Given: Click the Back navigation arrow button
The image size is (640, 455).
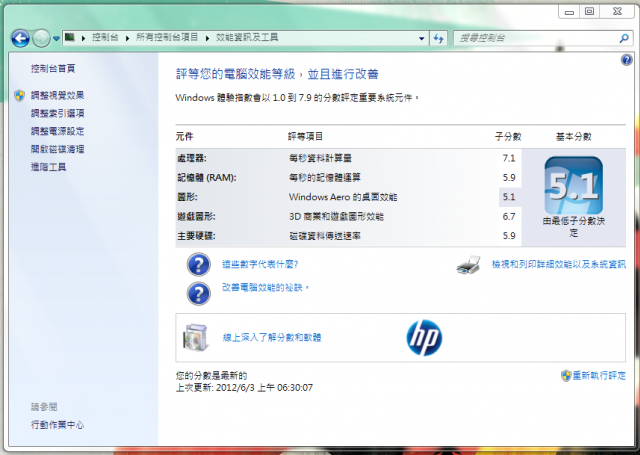Looking at the screenshot, I should pyautogui.click(x=20, y=39).
